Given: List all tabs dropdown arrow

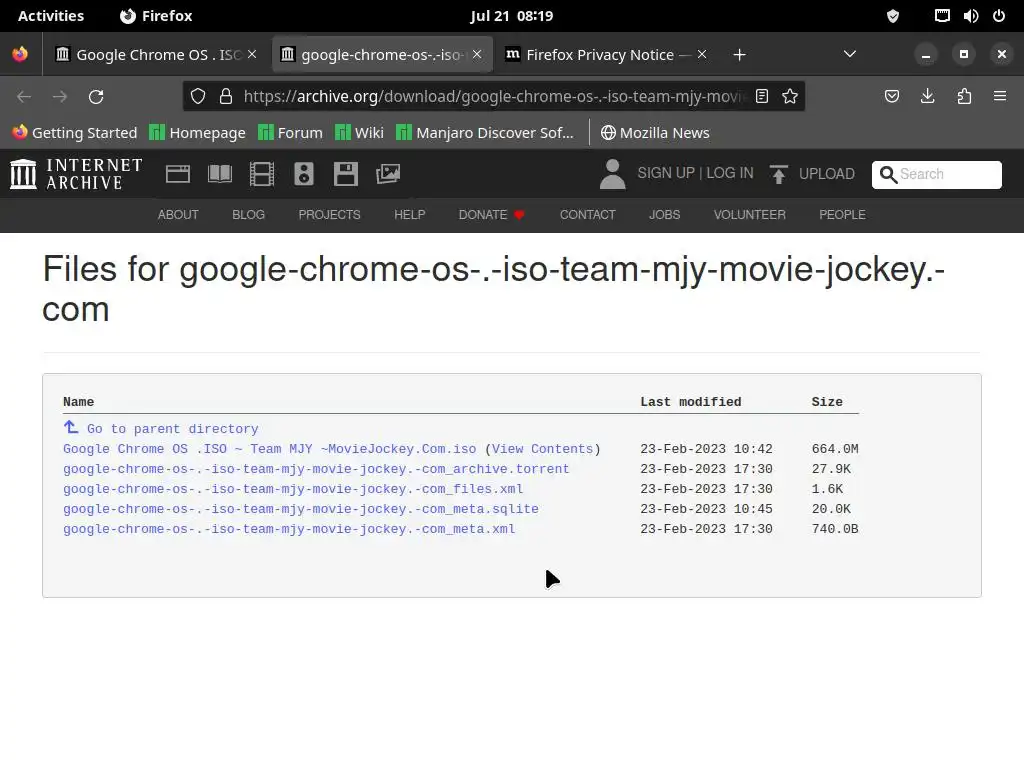Looking at the screenshot, I should coord(850,54).
